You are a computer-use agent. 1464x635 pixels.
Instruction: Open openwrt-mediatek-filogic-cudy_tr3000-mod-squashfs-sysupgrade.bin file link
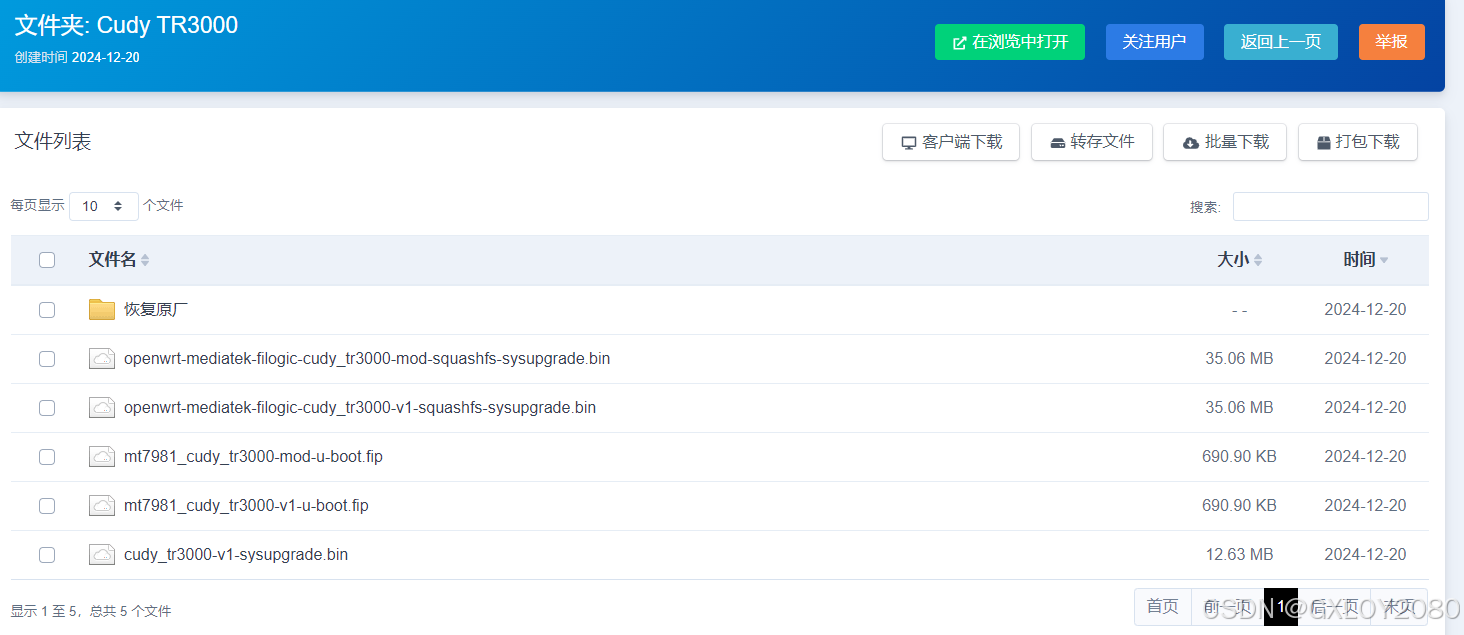click(x=367, y=359)
